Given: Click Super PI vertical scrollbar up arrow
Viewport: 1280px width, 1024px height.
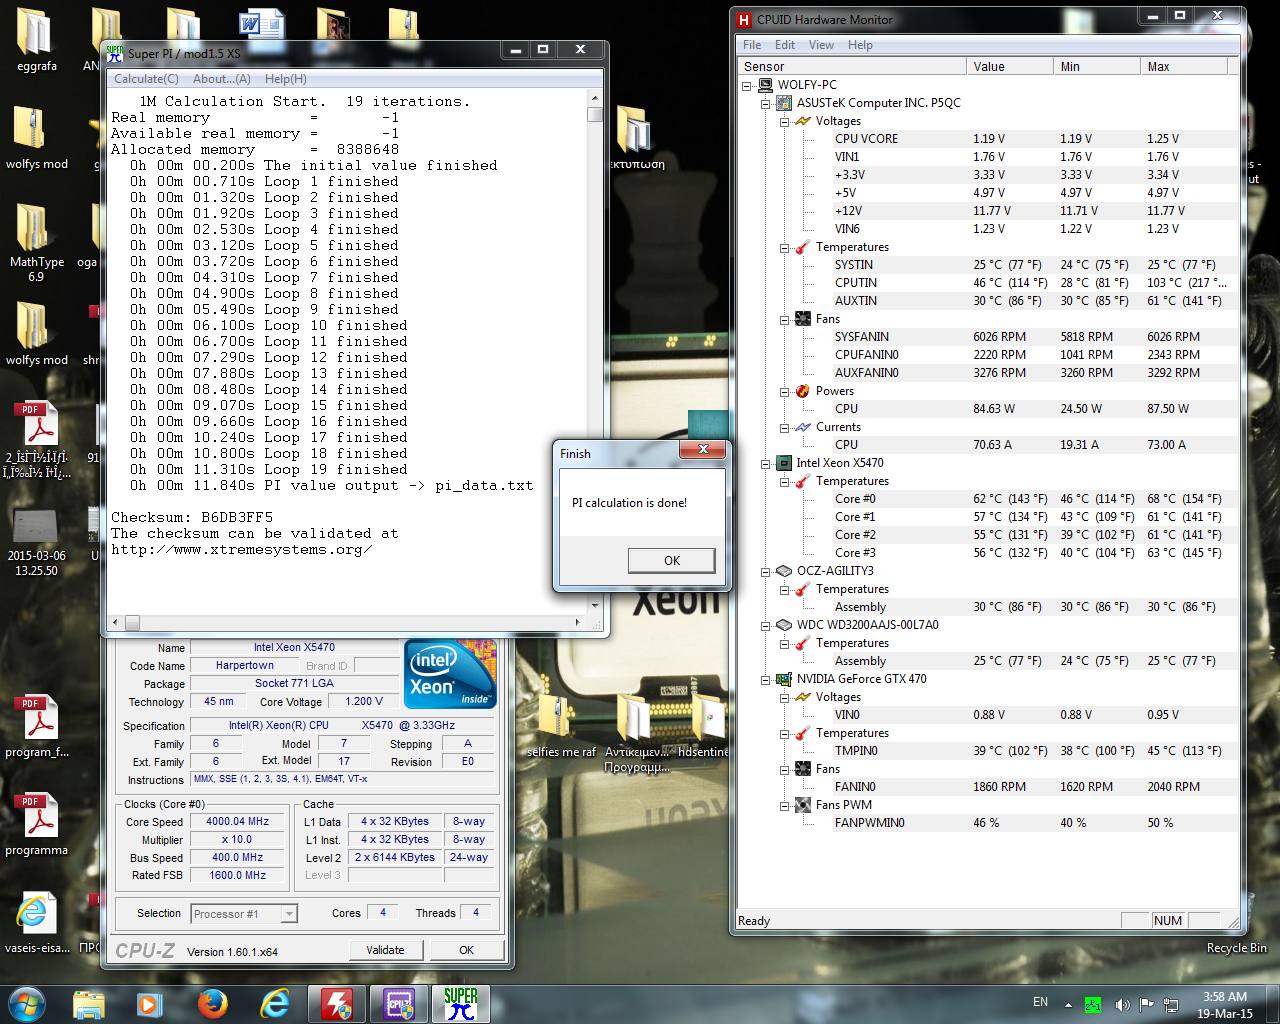Looking at the screenshot, I should [x=595, y=99].
